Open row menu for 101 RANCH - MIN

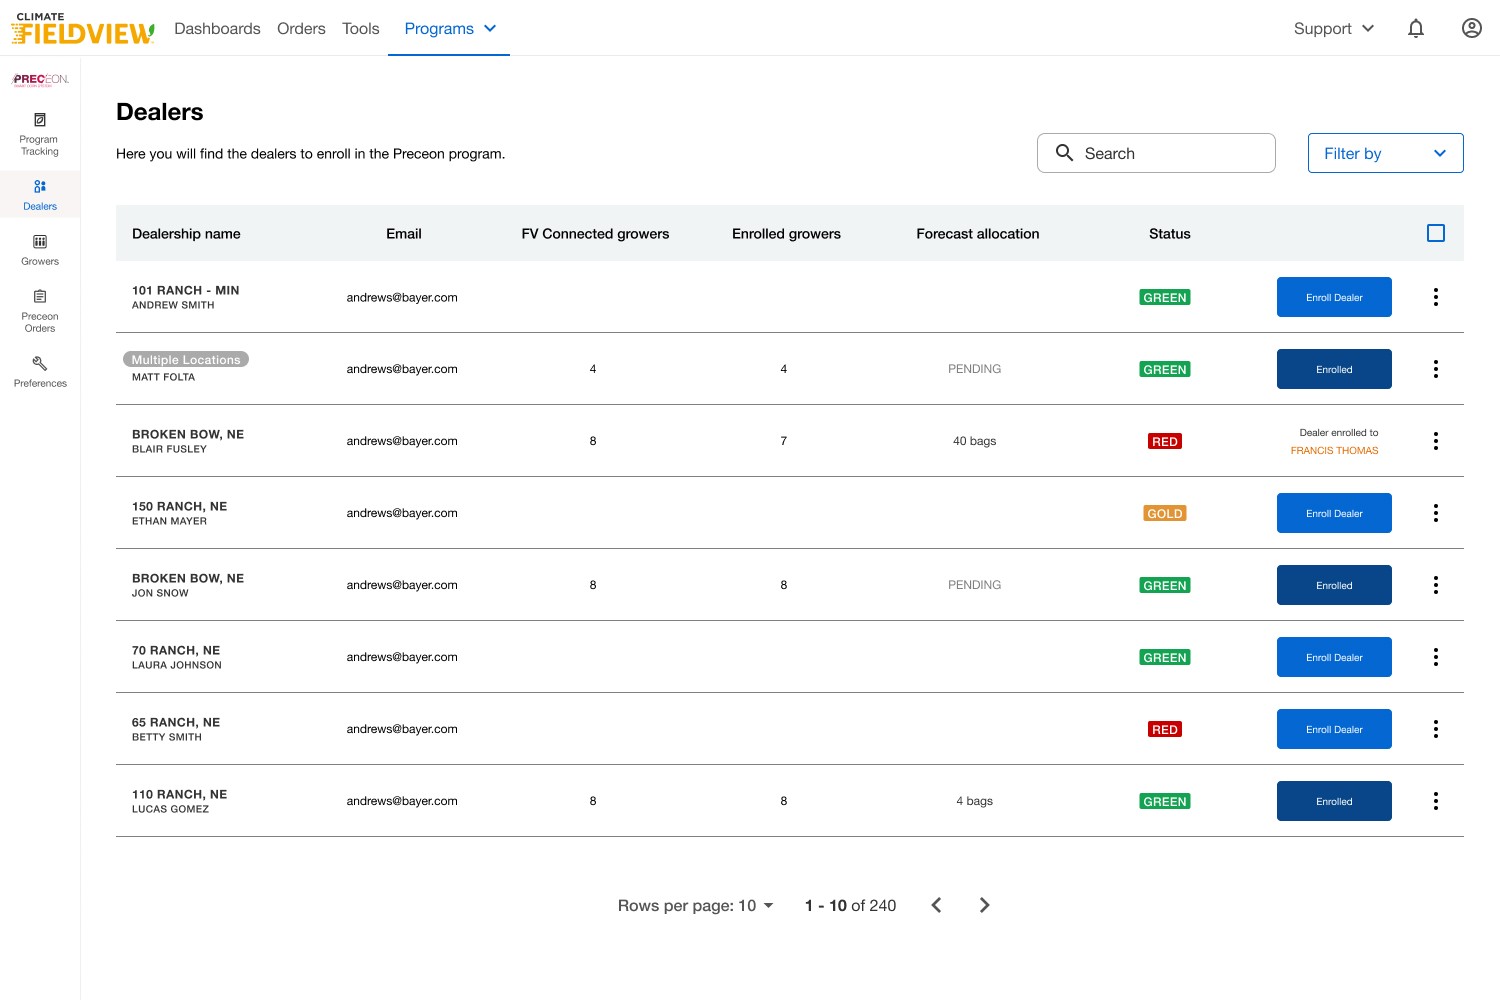click(1436, 297)
